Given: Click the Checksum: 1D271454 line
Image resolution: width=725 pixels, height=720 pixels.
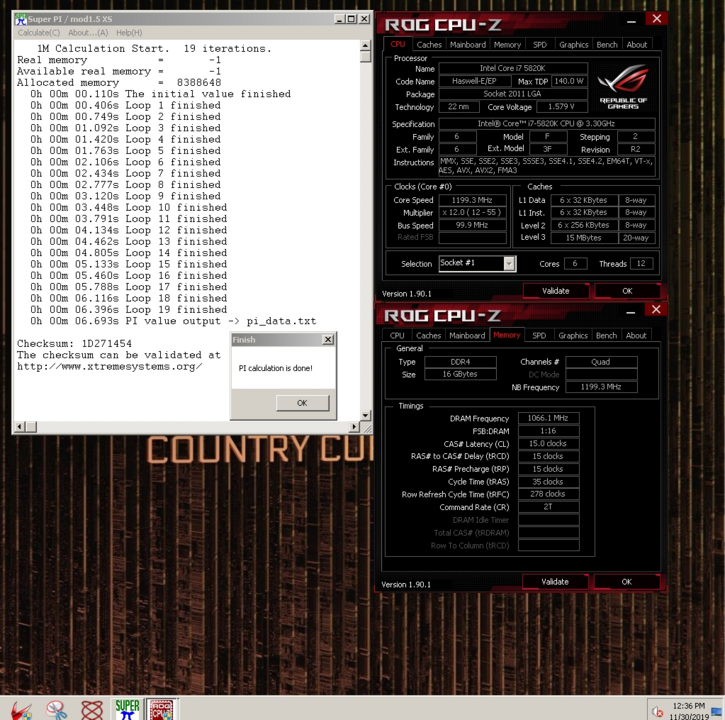Looking at the screenshot, I should (74, 344).
